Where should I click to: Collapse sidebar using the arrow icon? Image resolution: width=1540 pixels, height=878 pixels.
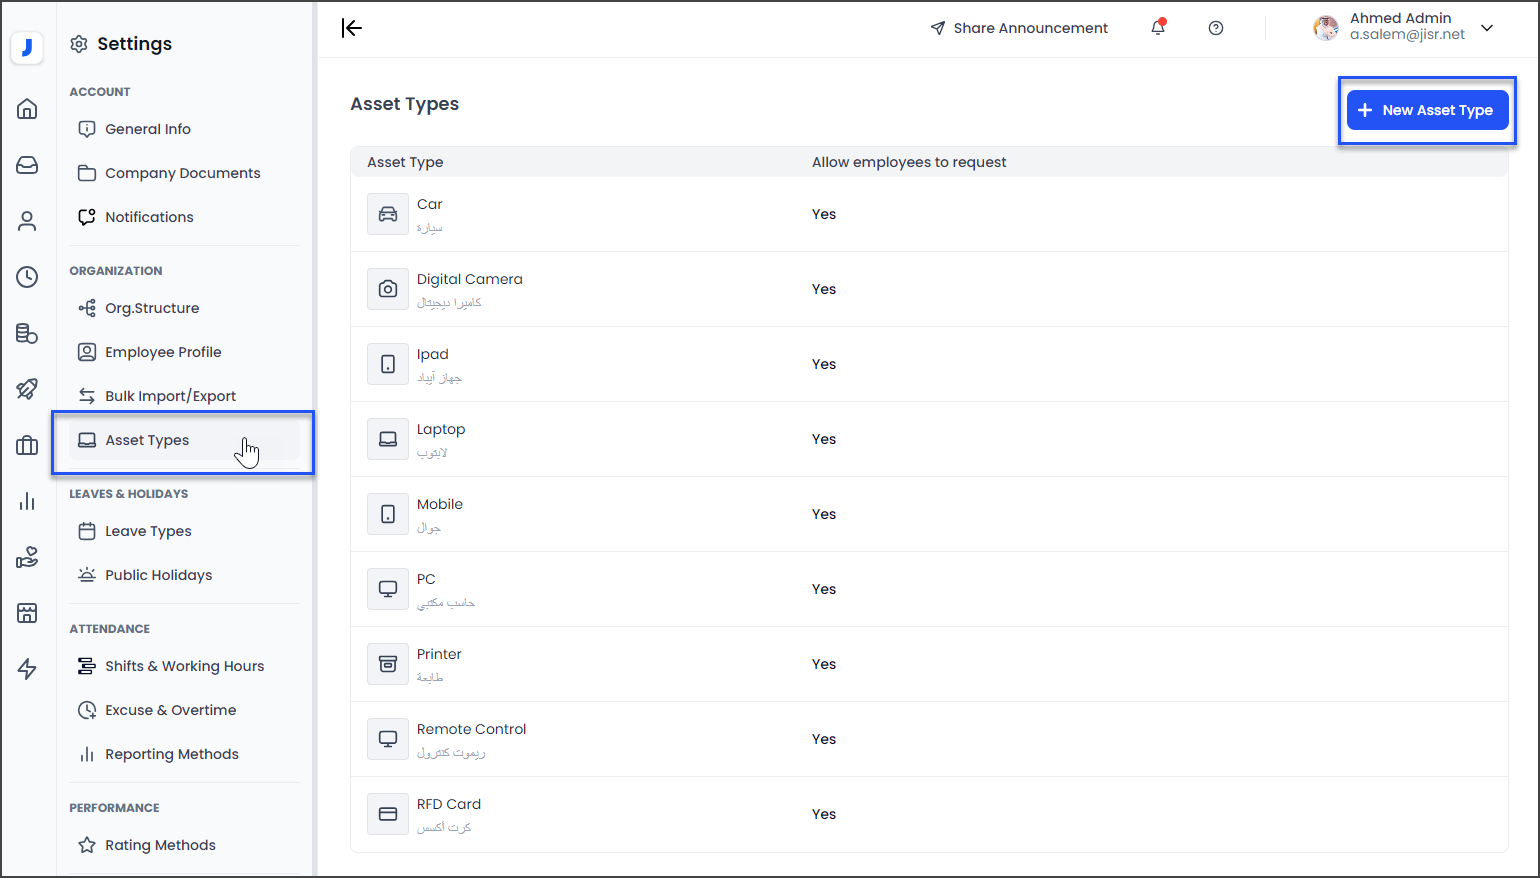[x=352, y=28]
